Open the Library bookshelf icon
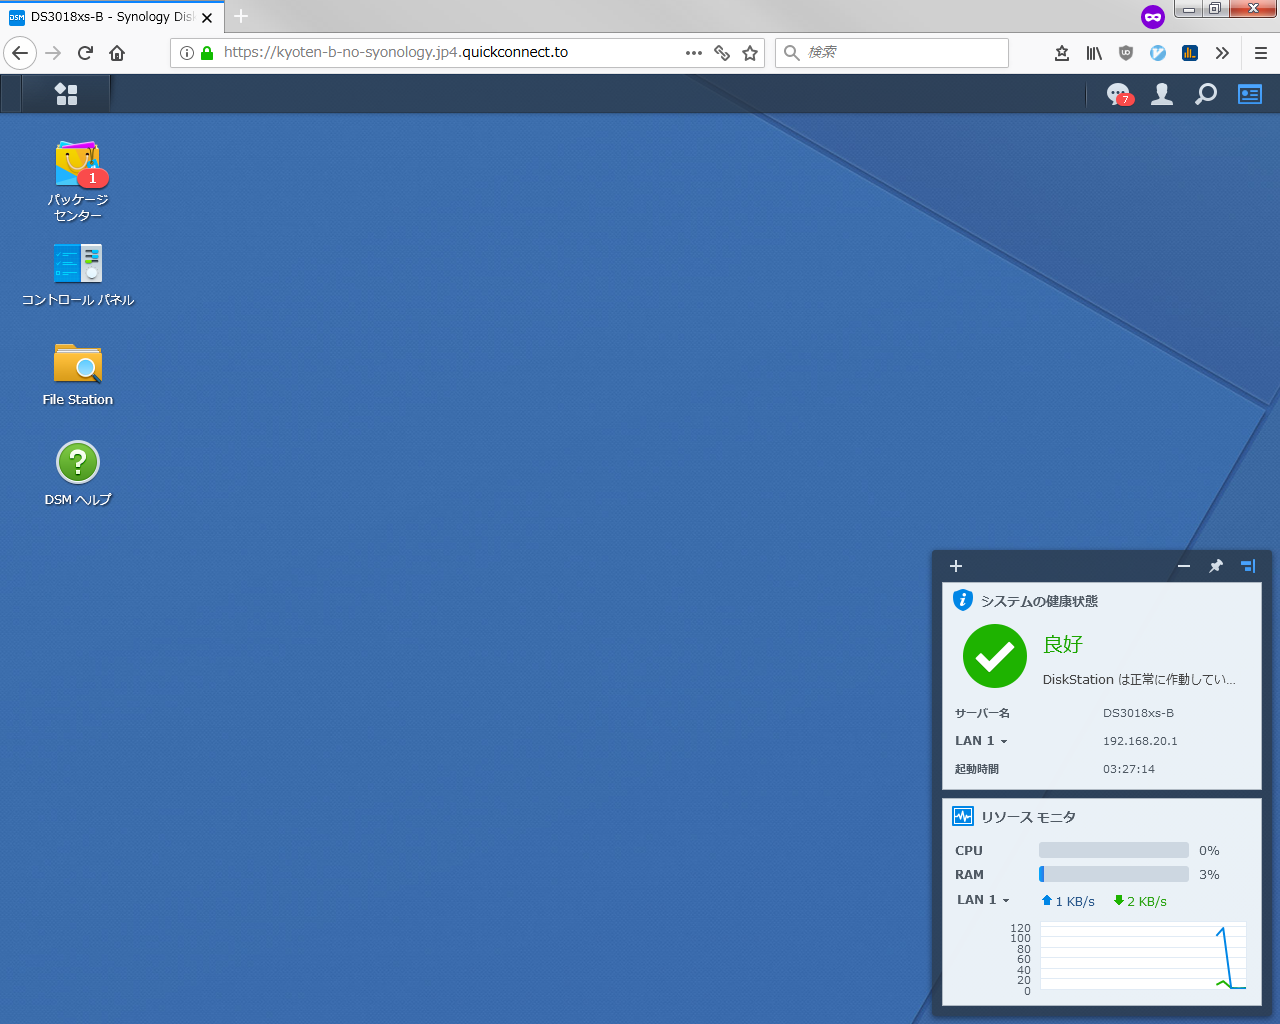 click(1094, 53)
